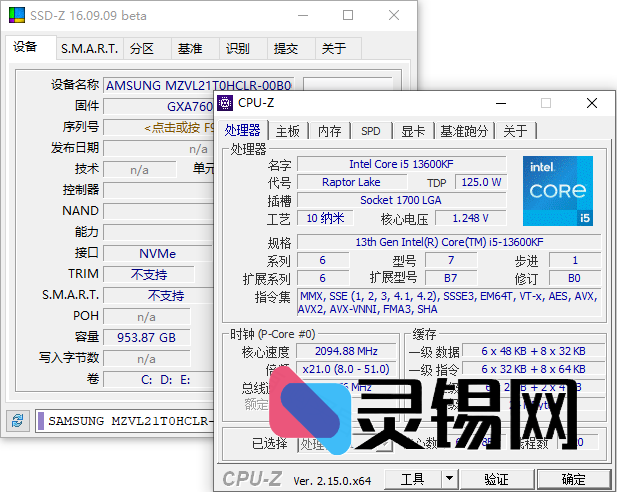This screenshot has height=492, width=617.
Task: Click the core voltage value 1.248 V
Action: coord(471,218)
